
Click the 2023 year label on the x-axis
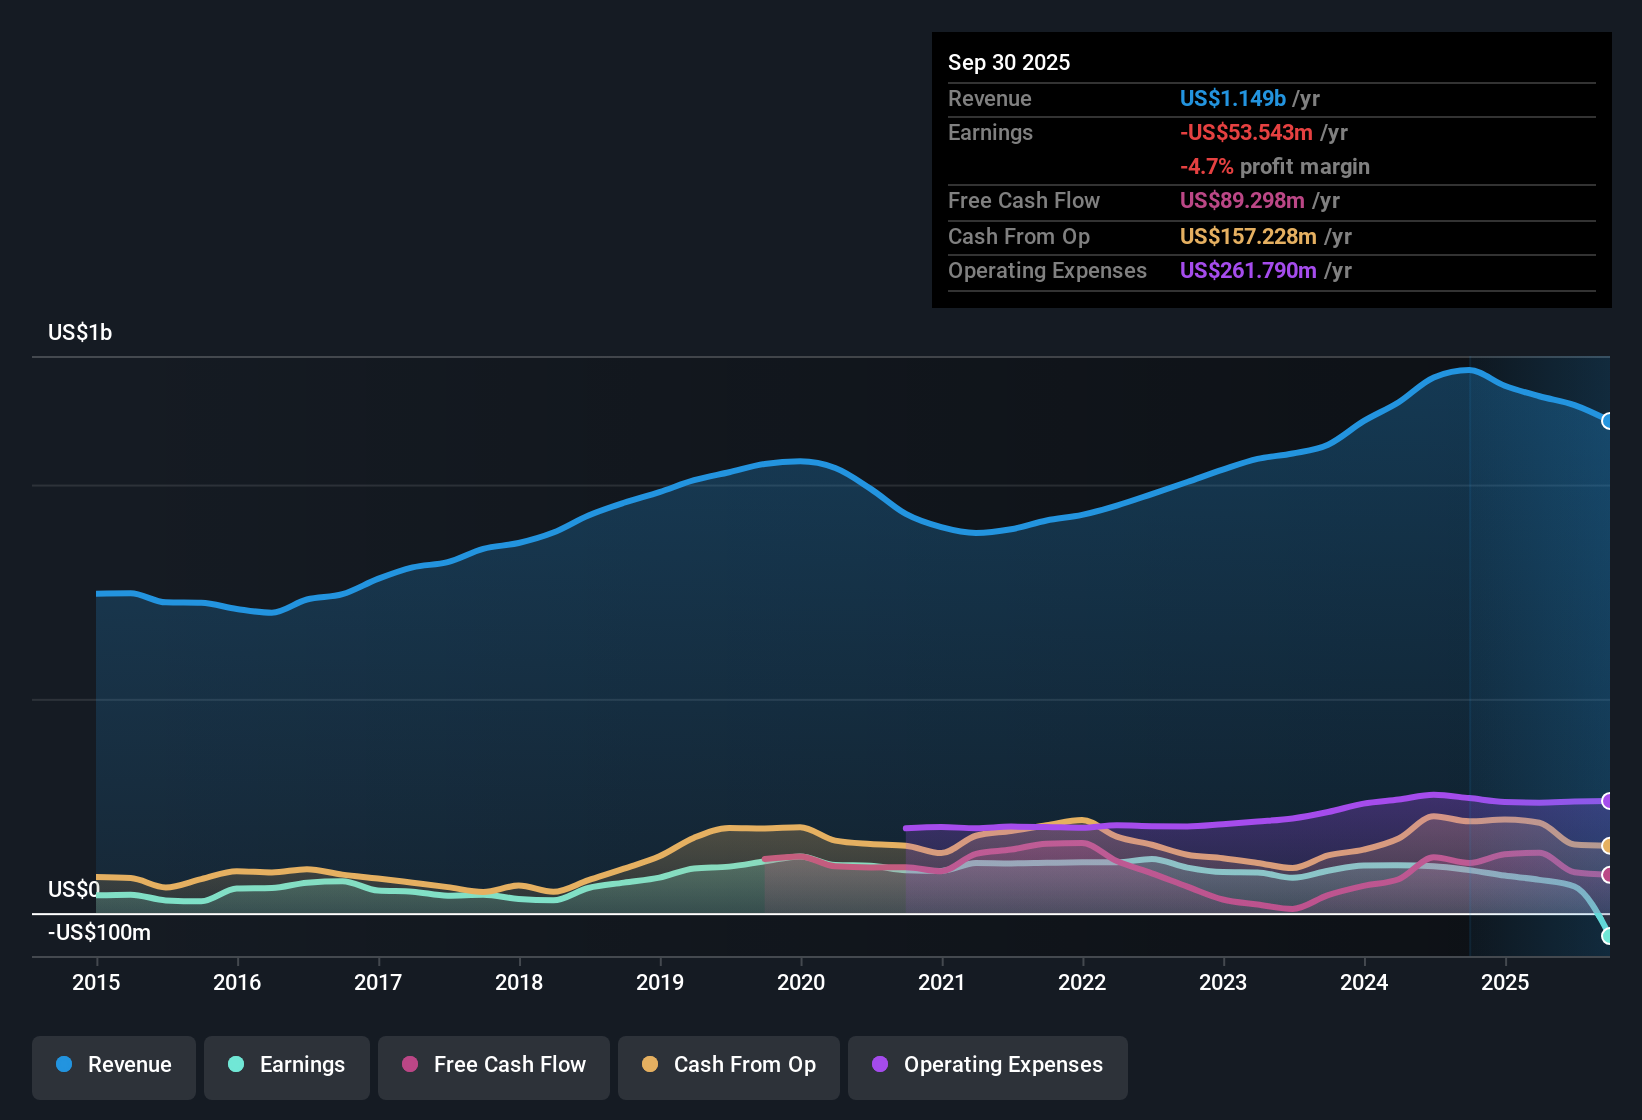1223,983
